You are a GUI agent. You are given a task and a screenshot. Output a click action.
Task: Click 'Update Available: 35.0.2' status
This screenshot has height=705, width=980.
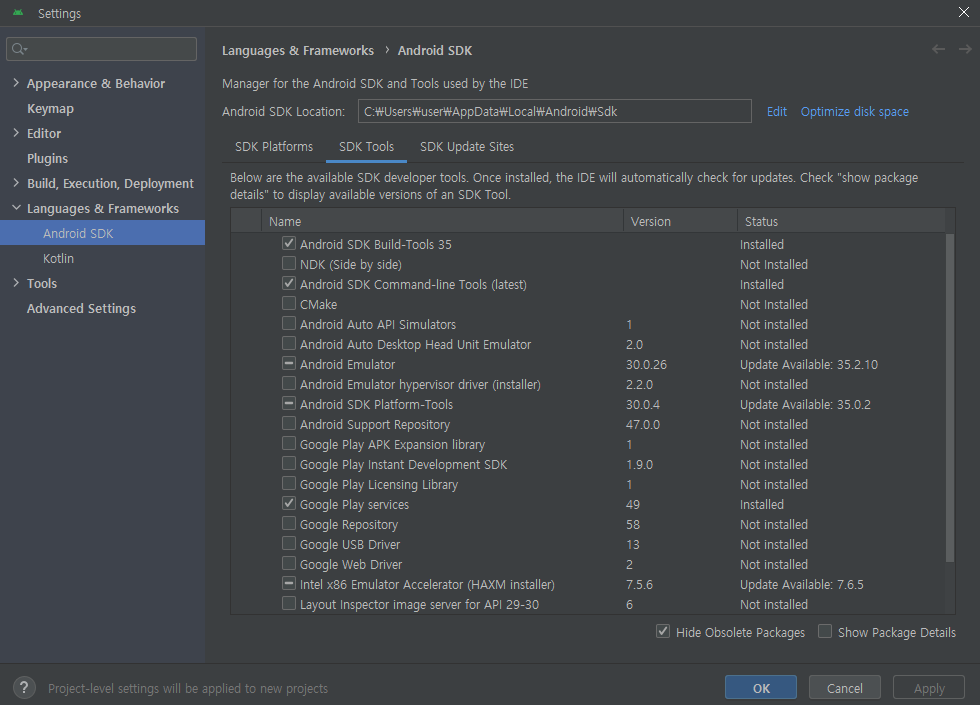tap(805, 404)
